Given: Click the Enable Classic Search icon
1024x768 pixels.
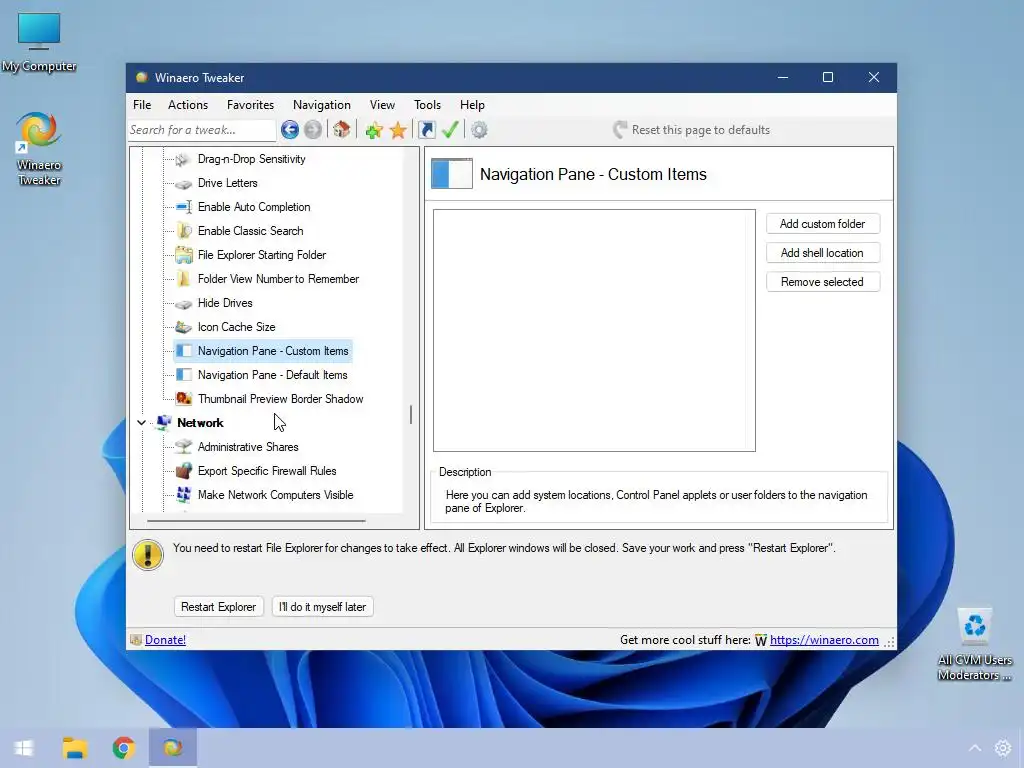Looking at the screenshot, I should [x=184, y=231].
